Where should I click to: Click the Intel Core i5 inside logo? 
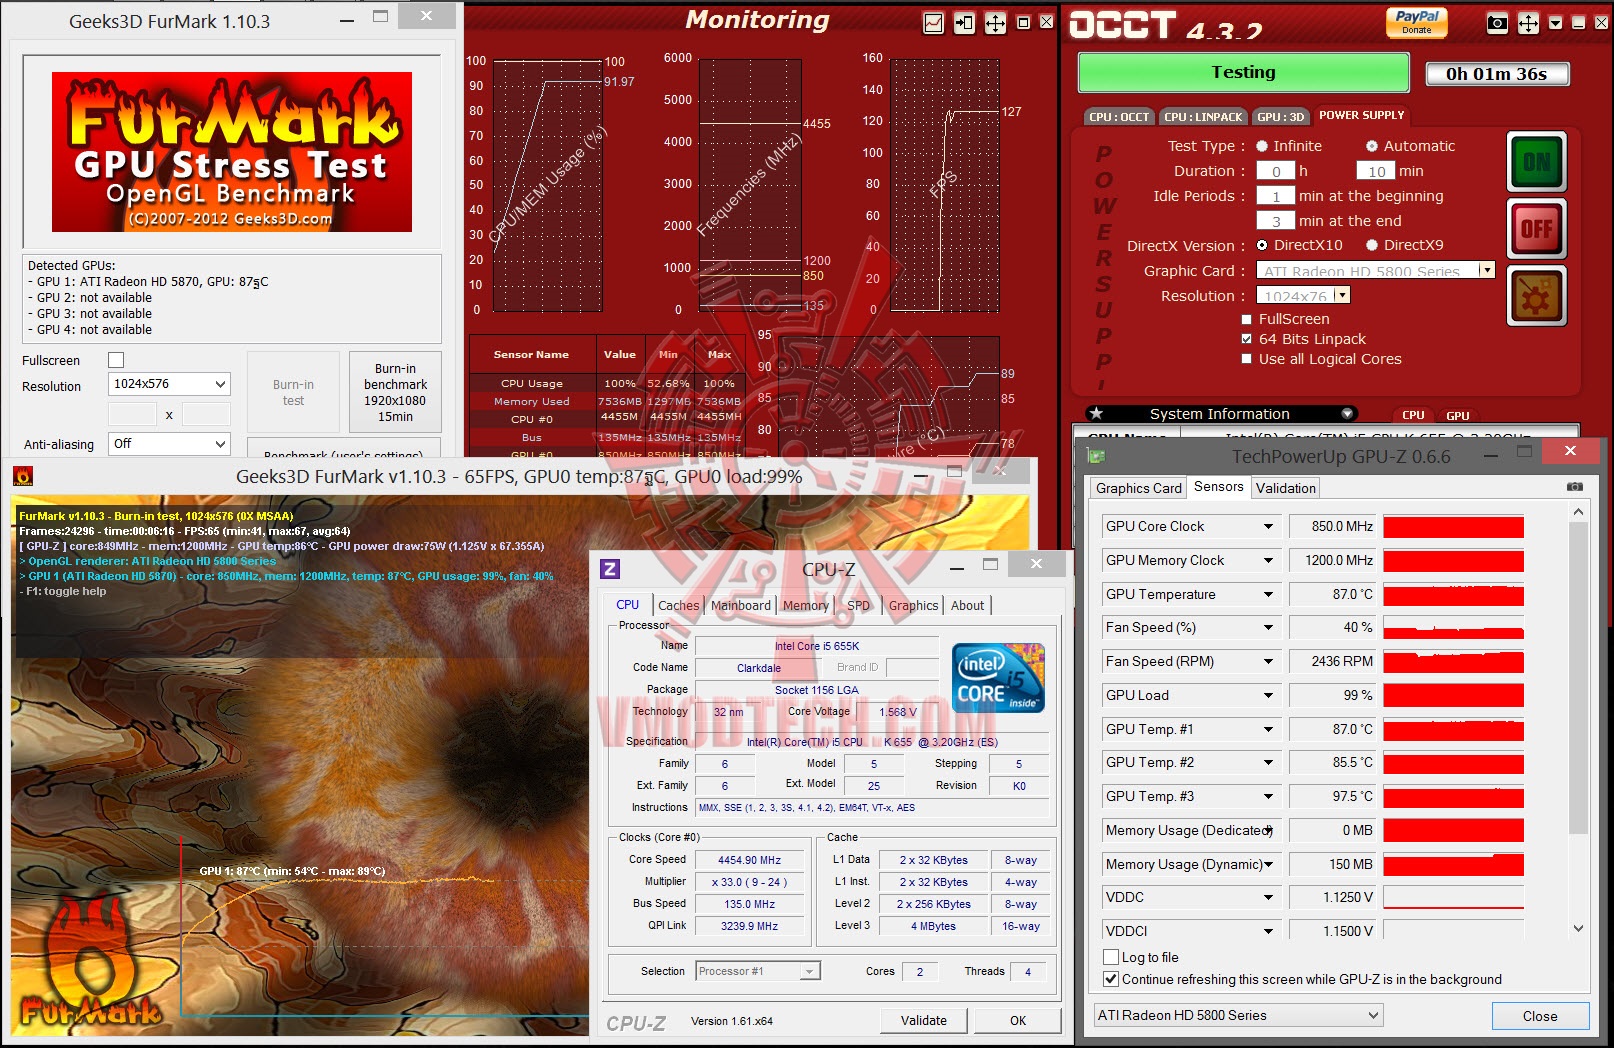[x=998, y=678]
